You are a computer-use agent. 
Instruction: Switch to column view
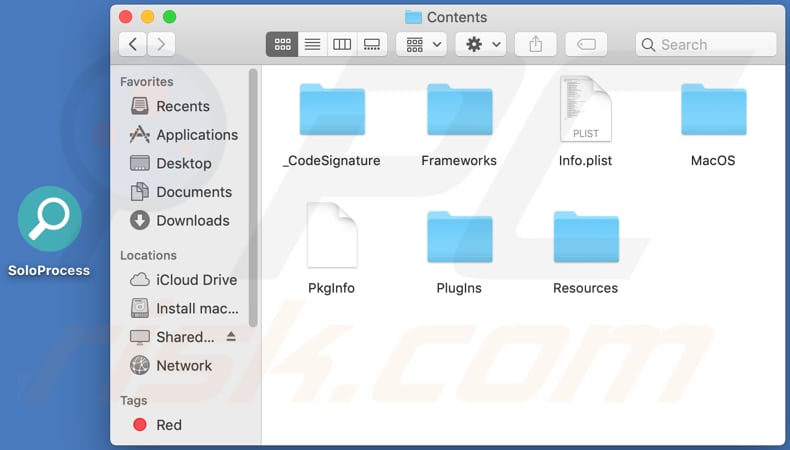342,44
